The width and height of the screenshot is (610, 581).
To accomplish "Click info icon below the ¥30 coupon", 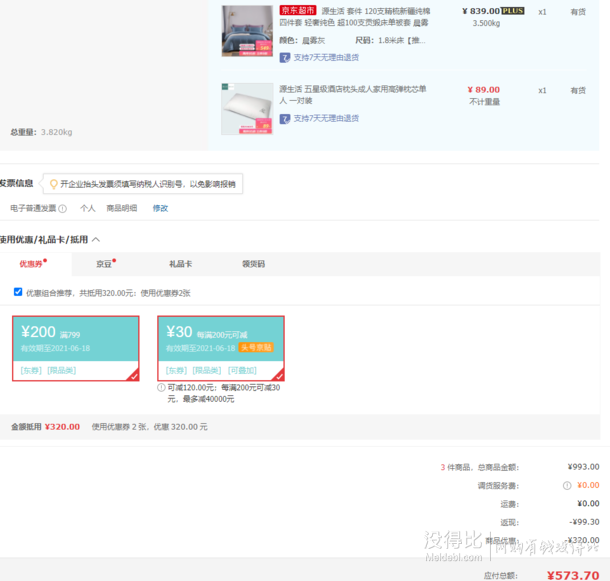I will point(162,388).
